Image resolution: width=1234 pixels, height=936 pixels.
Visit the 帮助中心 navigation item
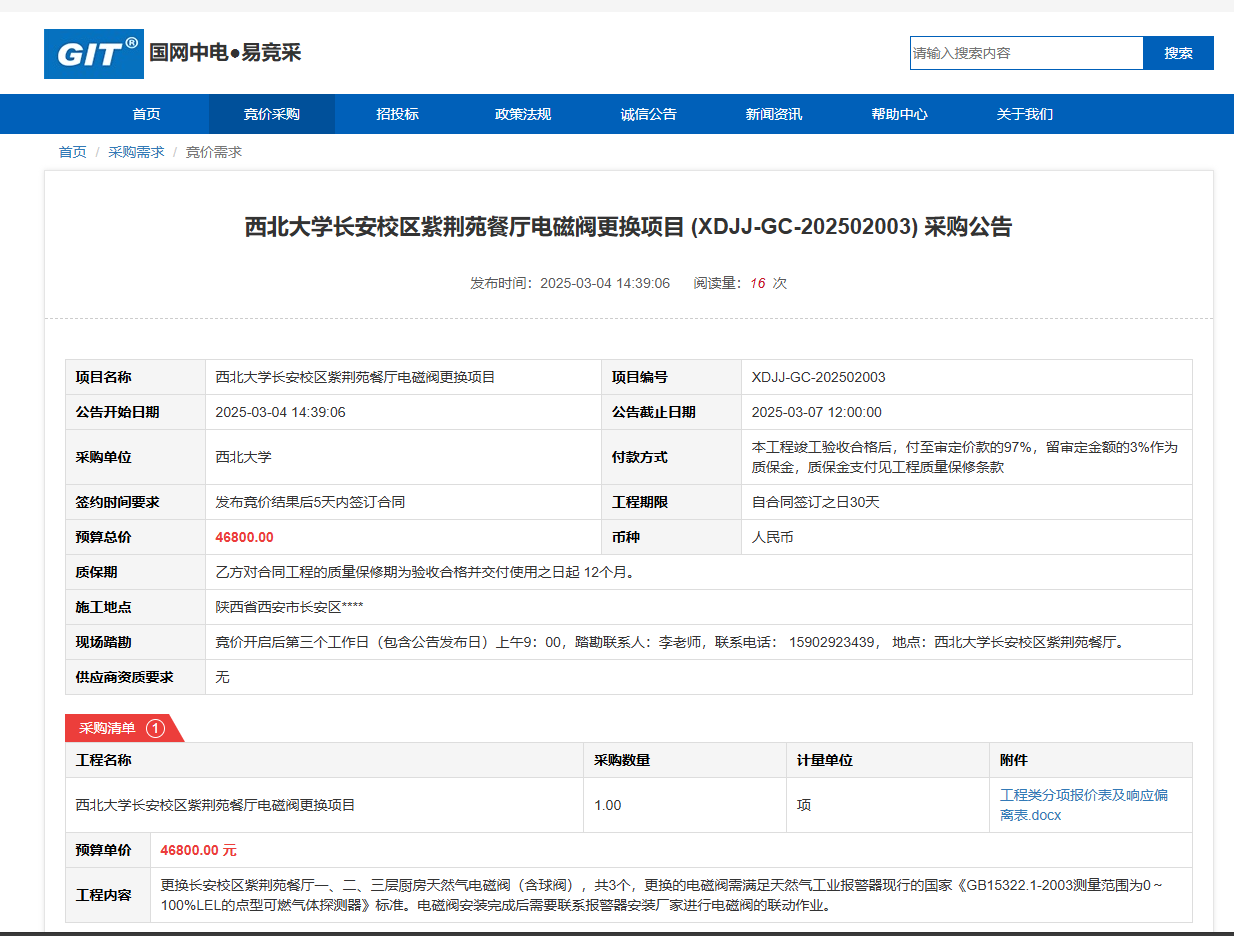pyautogui.click(x=899, y=114)
